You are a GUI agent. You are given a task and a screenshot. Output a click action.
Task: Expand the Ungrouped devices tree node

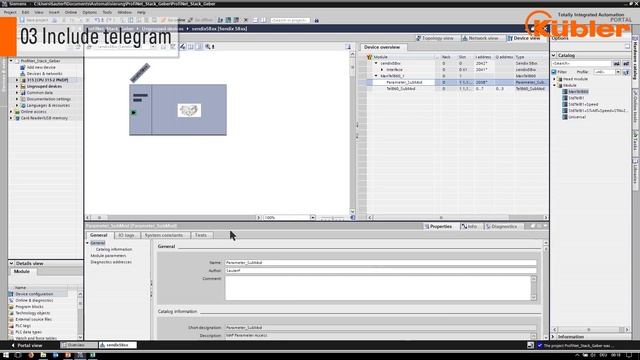pyautogui.click(x=17, y=86)
